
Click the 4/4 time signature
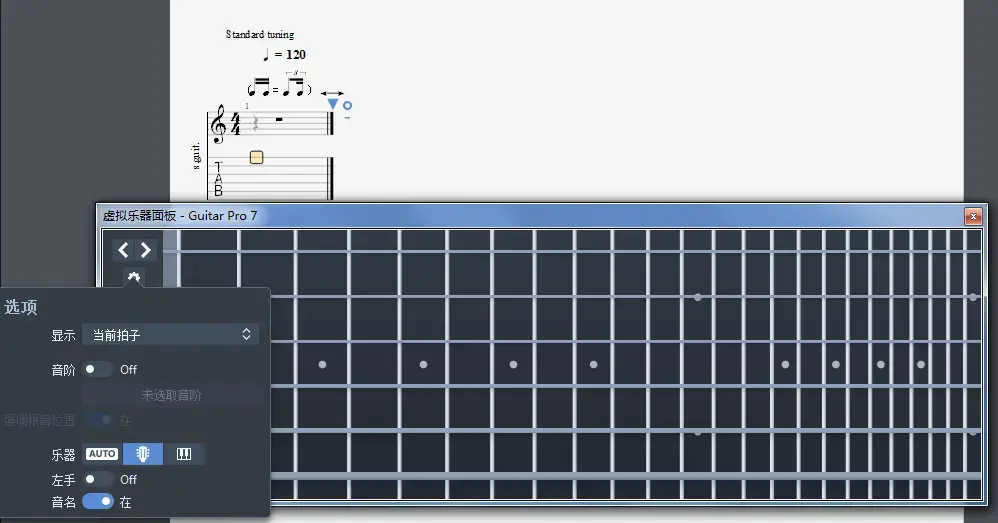click(x=235, y=123)
